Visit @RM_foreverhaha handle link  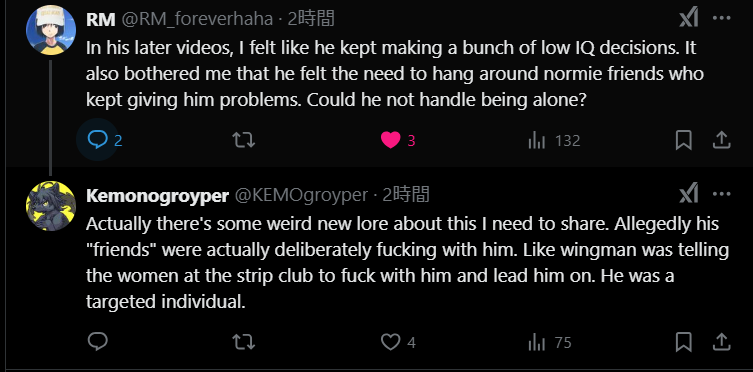point(198,19)
